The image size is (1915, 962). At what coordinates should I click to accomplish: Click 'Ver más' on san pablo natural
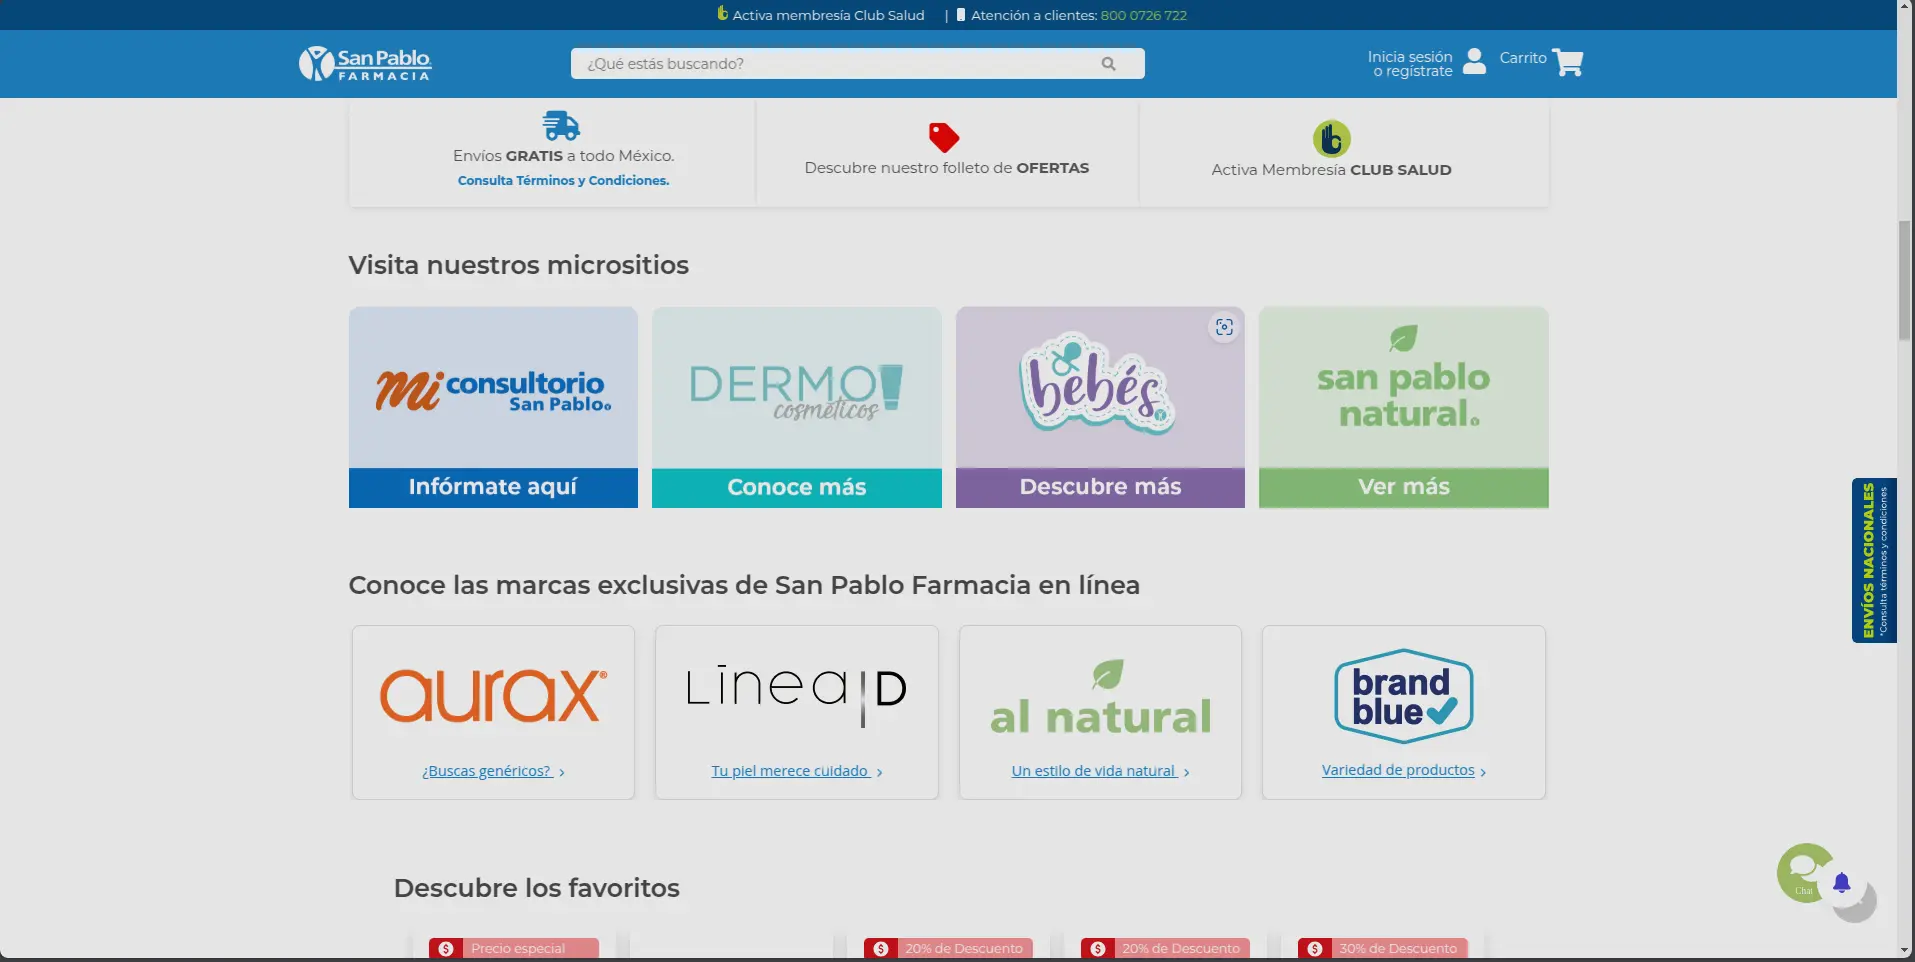tap(1403, 487)
